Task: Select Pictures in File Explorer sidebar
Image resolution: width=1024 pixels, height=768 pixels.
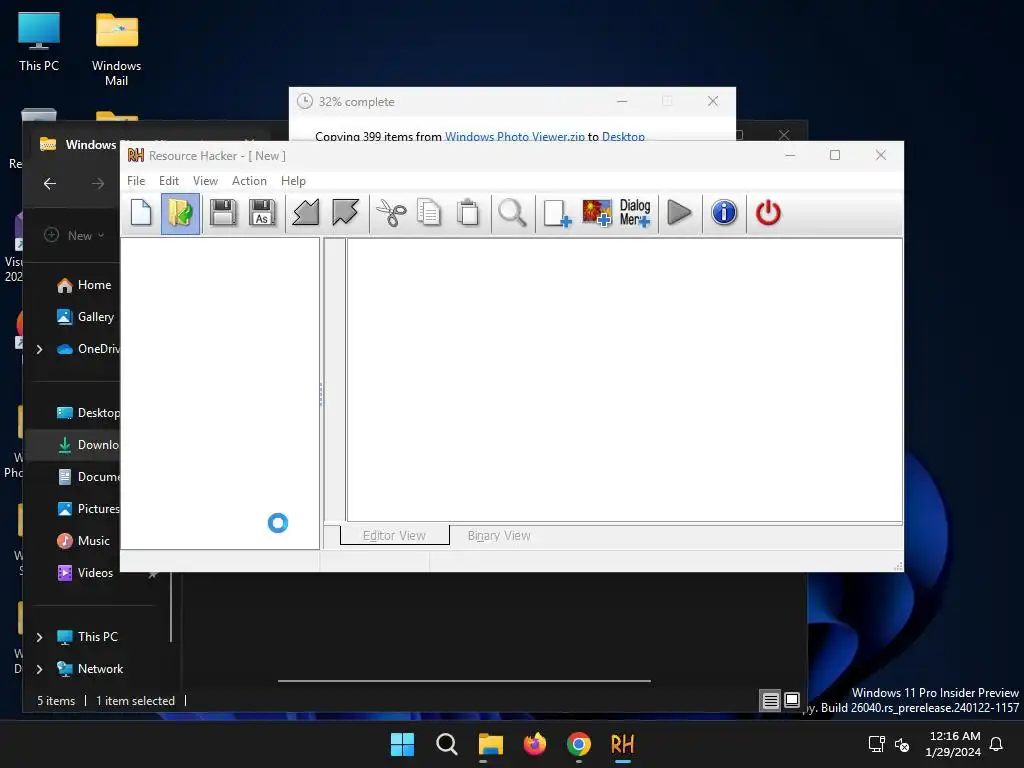Action: coord(88,509)
